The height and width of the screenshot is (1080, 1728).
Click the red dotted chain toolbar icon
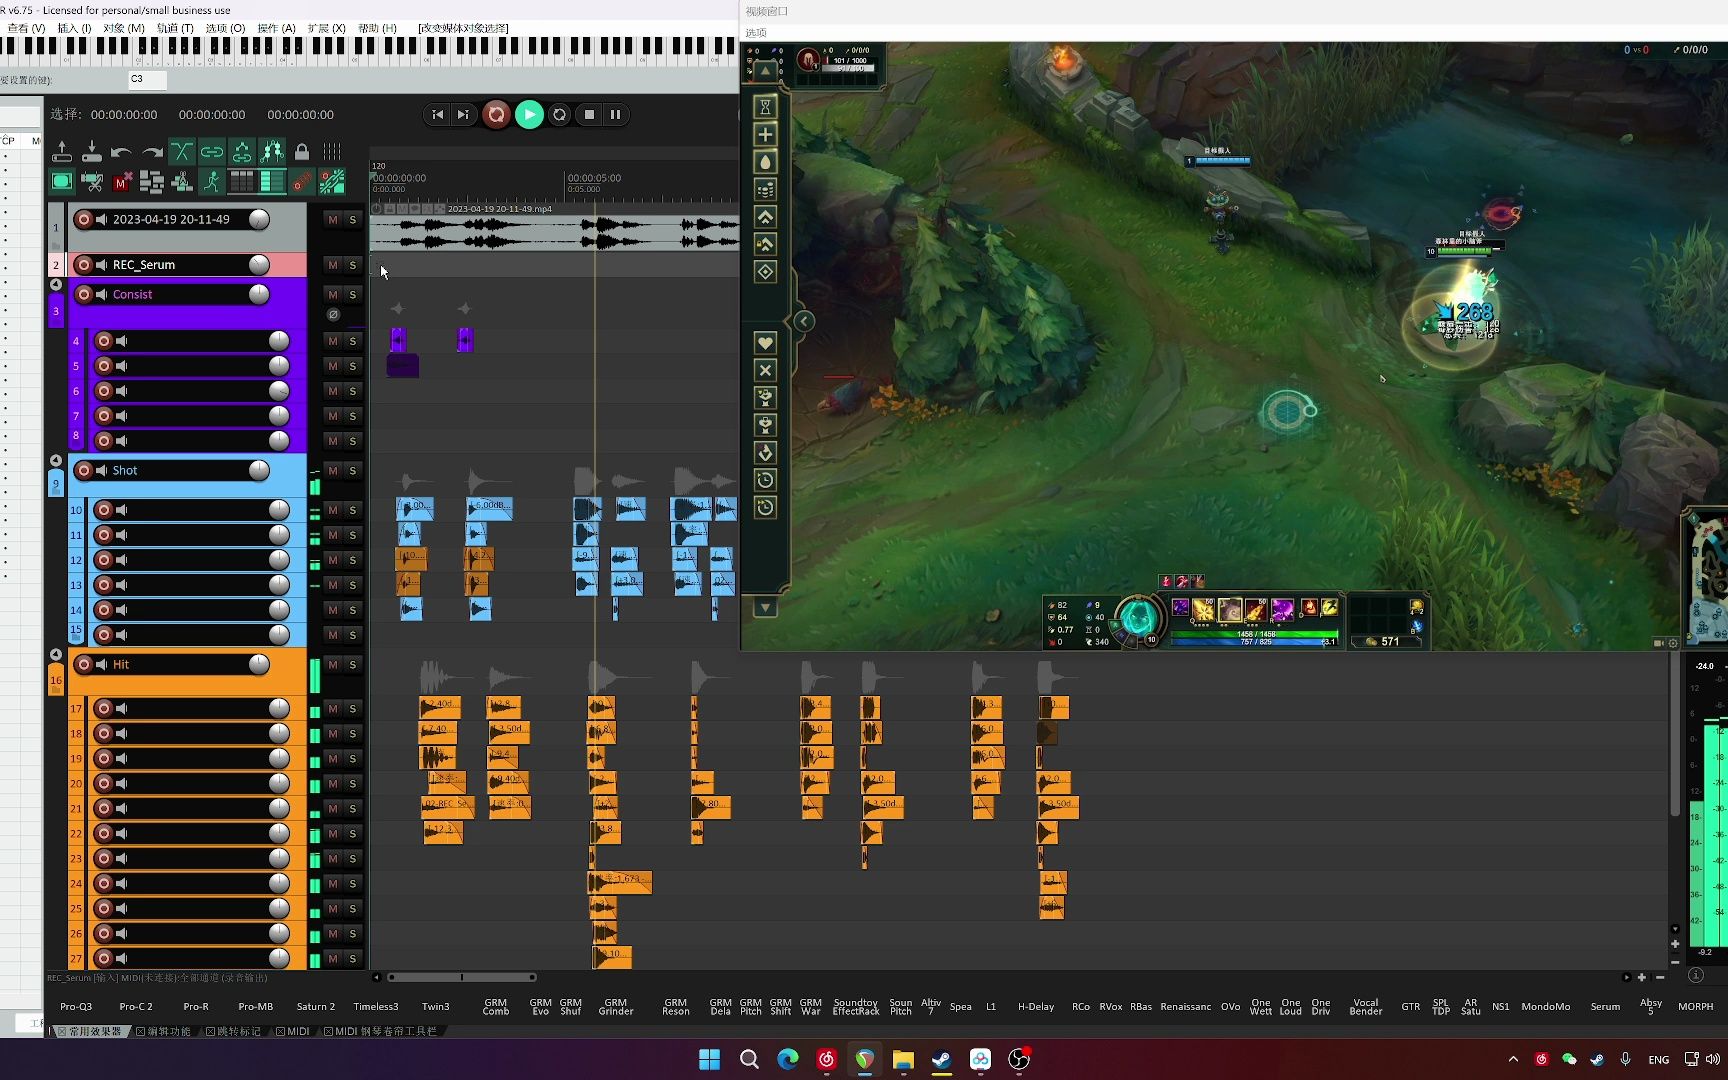pos(301,182)
